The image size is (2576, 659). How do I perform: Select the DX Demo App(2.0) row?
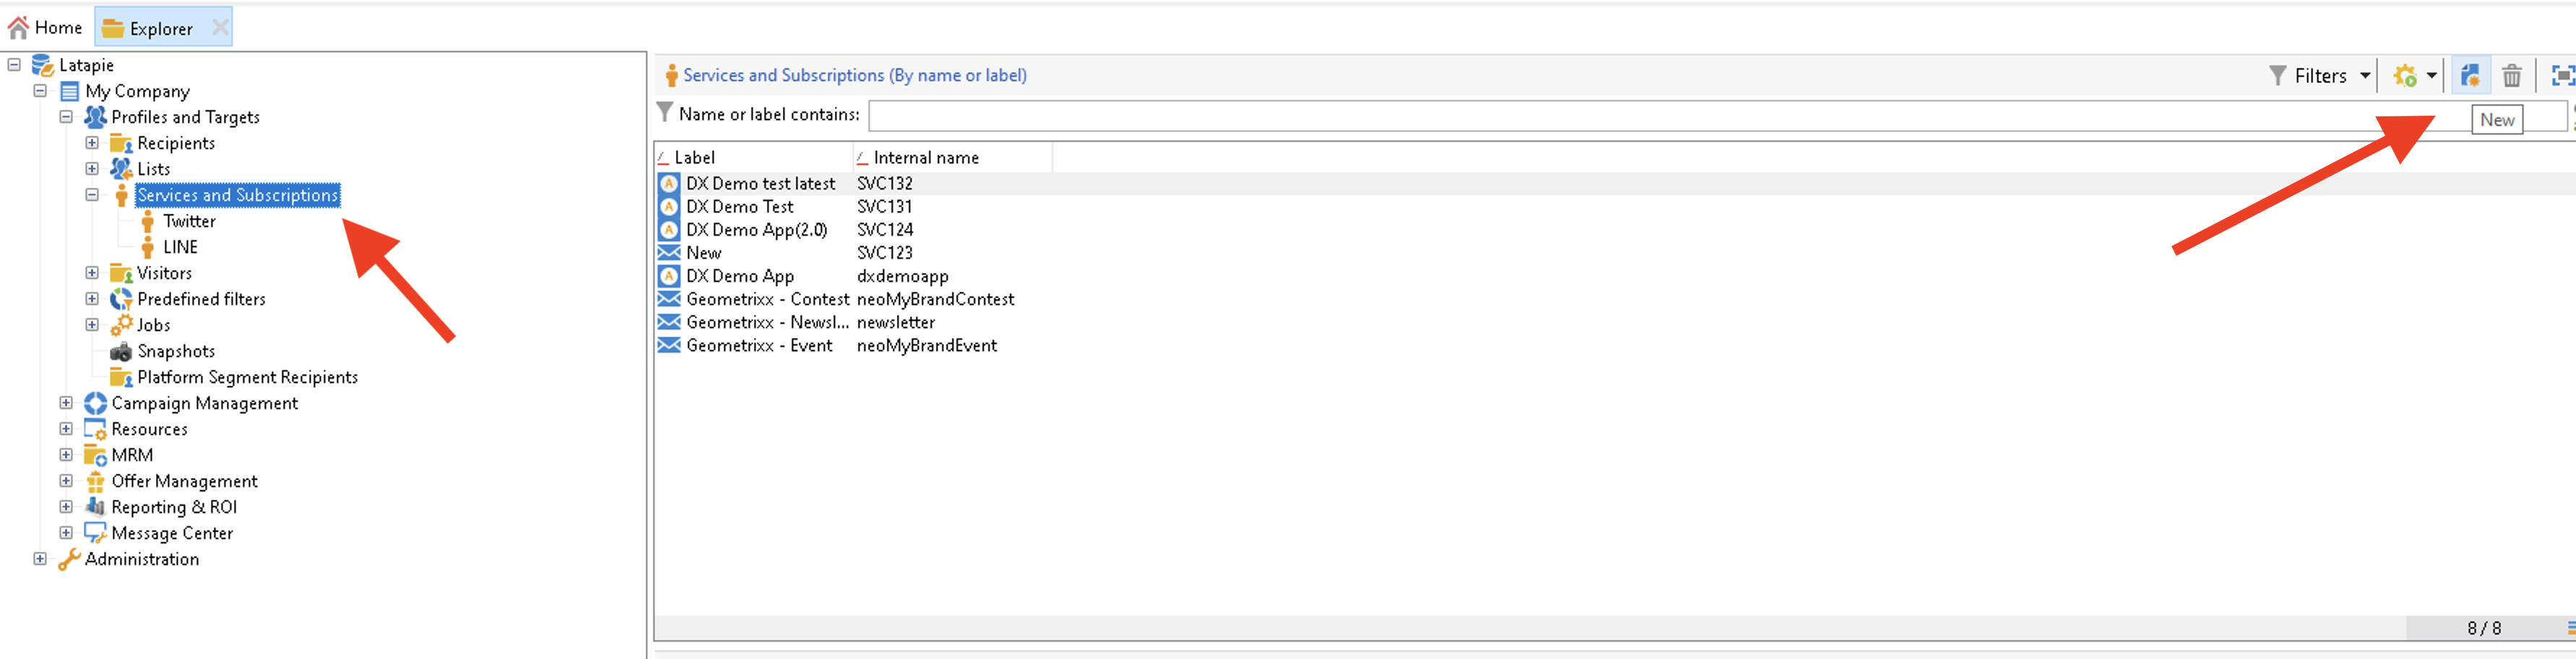pos(1614,230)
